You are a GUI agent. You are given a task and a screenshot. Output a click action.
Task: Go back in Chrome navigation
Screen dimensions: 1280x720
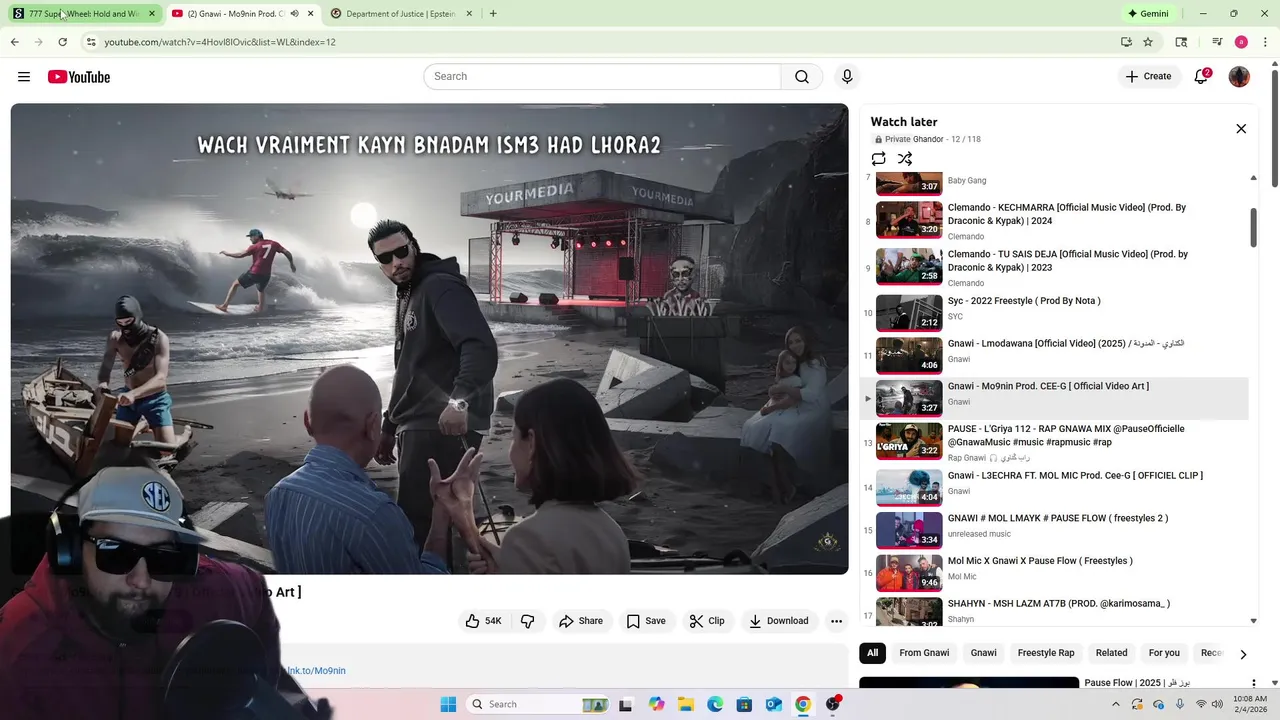(x=14, y=42)
